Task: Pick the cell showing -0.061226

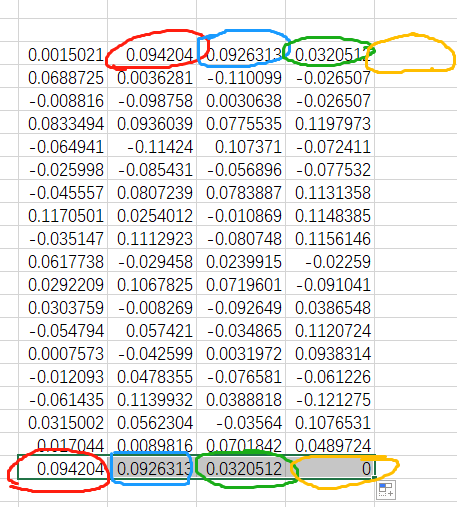Action: (330, 375)
